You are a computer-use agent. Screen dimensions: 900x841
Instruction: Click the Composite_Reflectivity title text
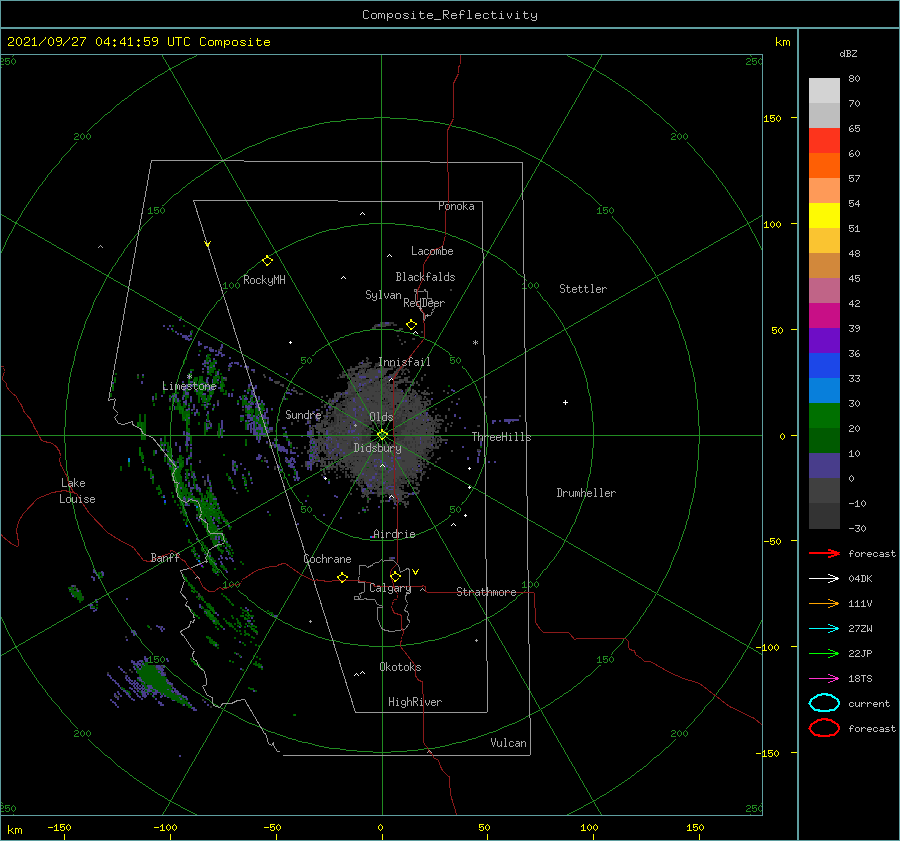point(450,15)
